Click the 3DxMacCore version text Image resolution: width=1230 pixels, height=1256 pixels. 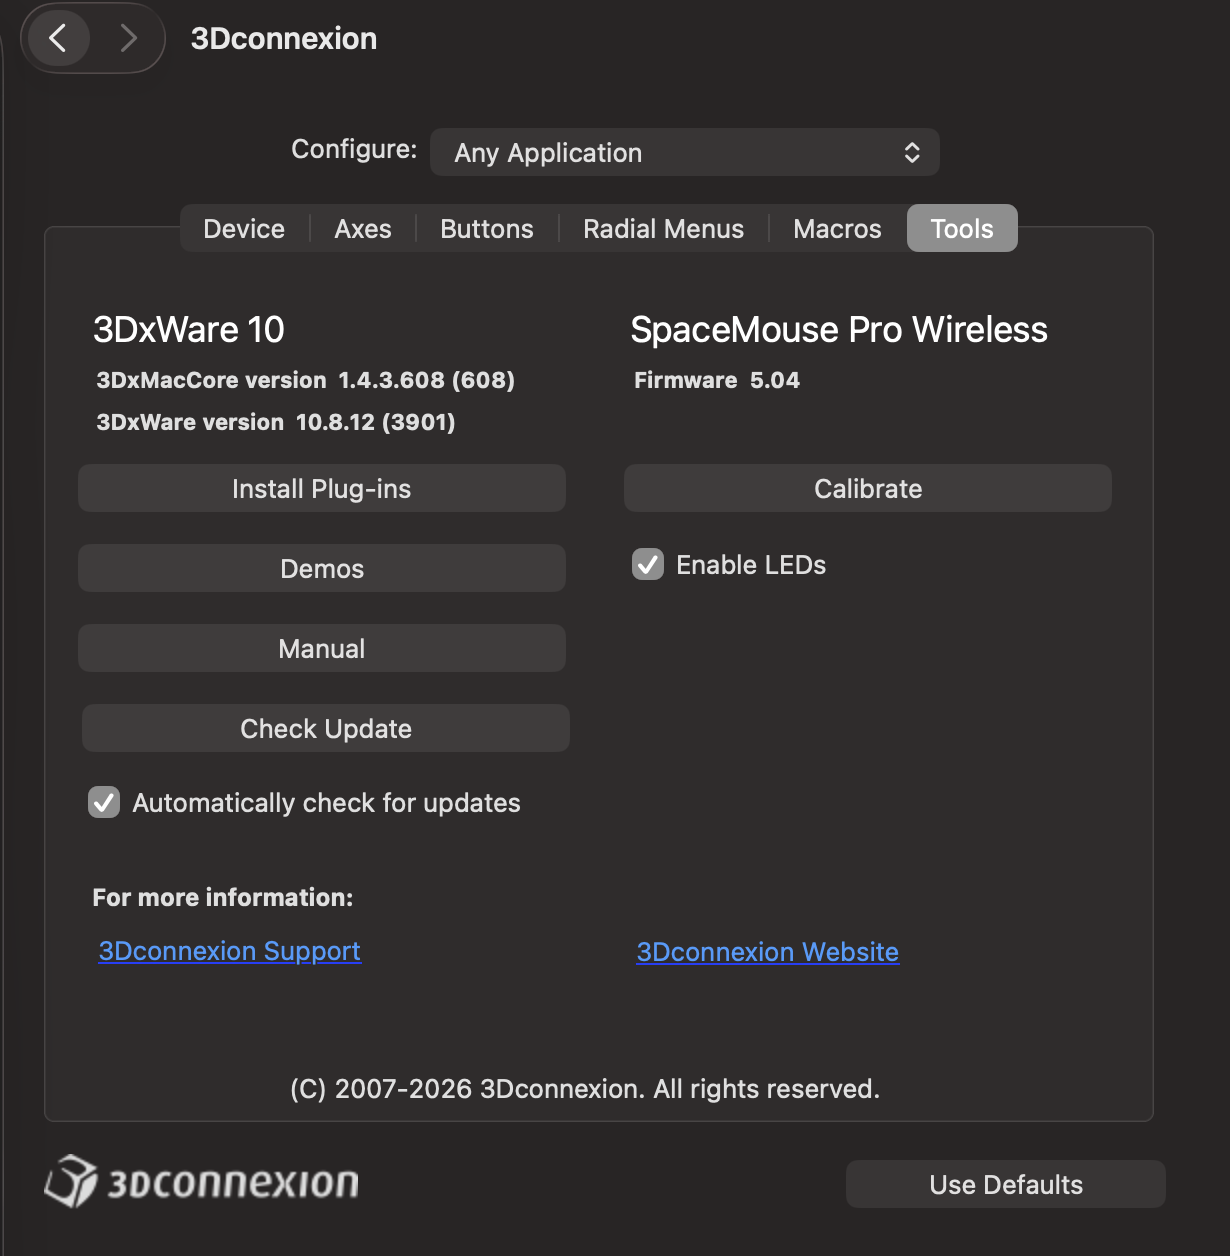tap(306, 380)
